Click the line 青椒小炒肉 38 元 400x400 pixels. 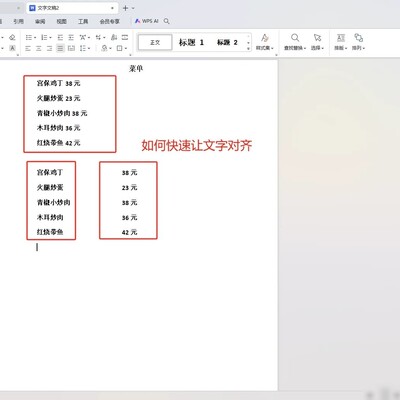pos(62,113)
